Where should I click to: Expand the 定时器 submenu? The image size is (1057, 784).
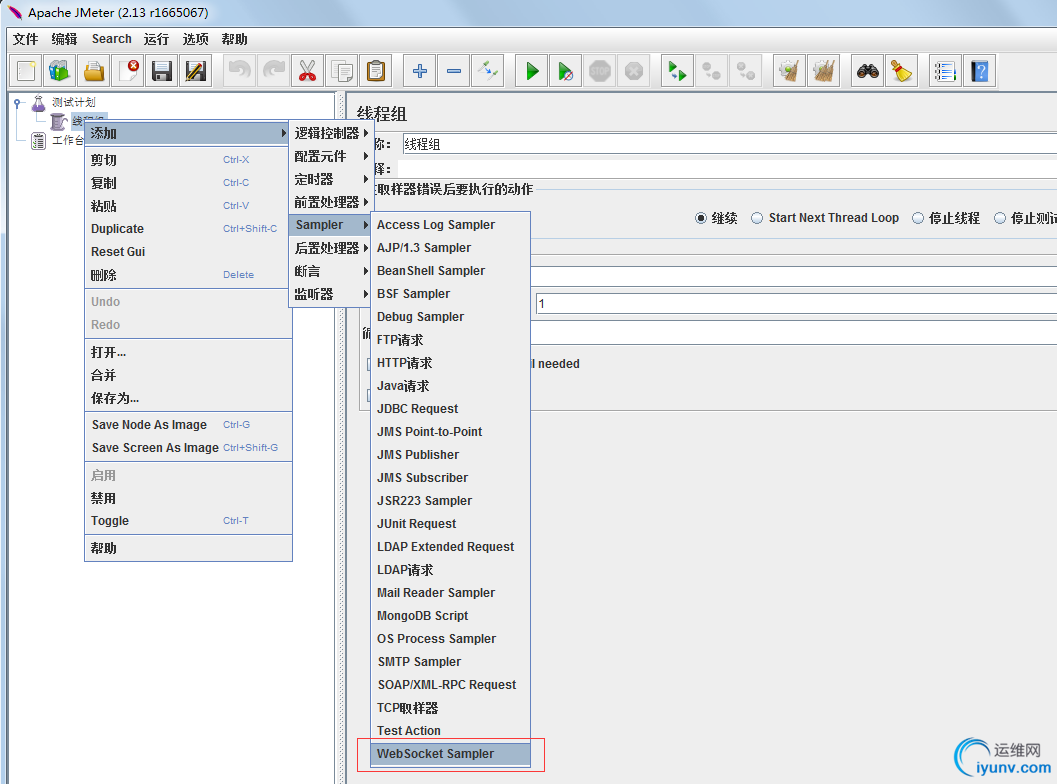pos(330,179)
